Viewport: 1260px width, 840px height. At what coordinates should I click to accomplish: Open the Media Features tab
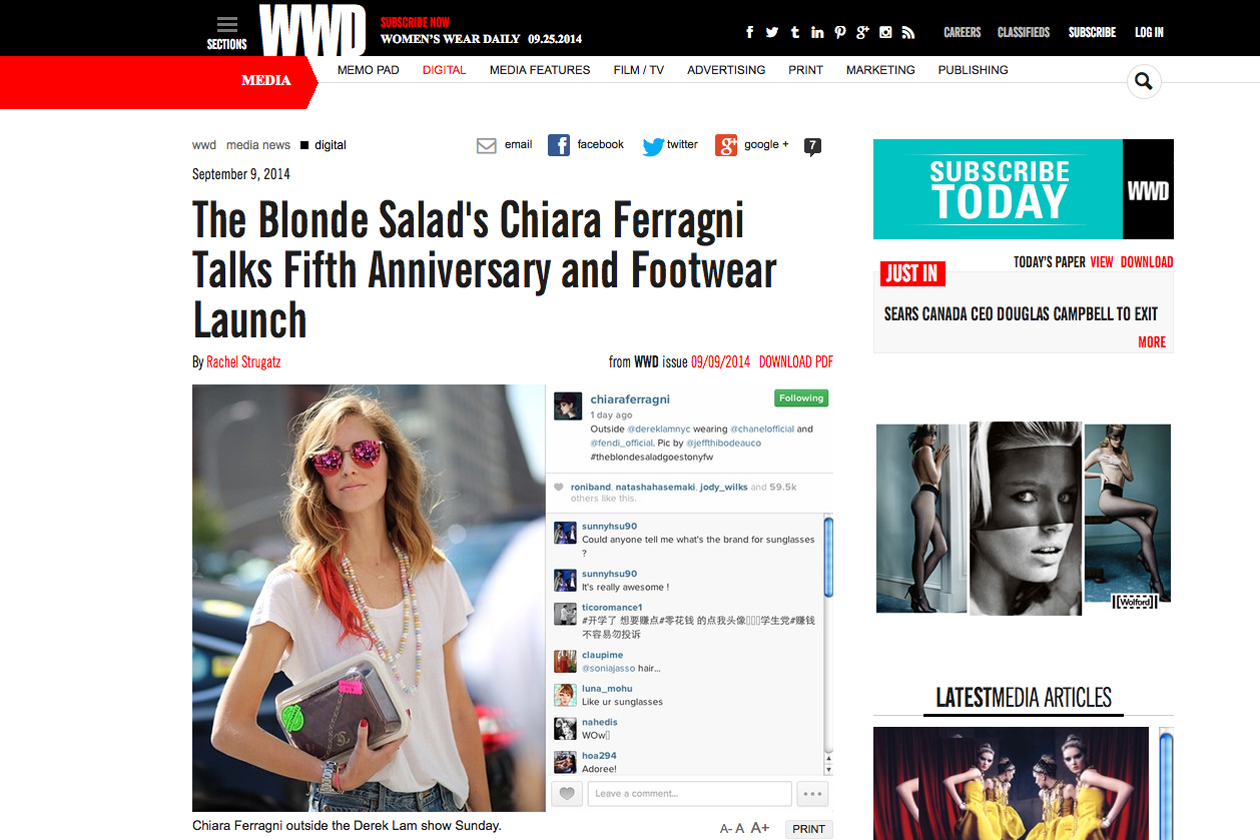540,70
